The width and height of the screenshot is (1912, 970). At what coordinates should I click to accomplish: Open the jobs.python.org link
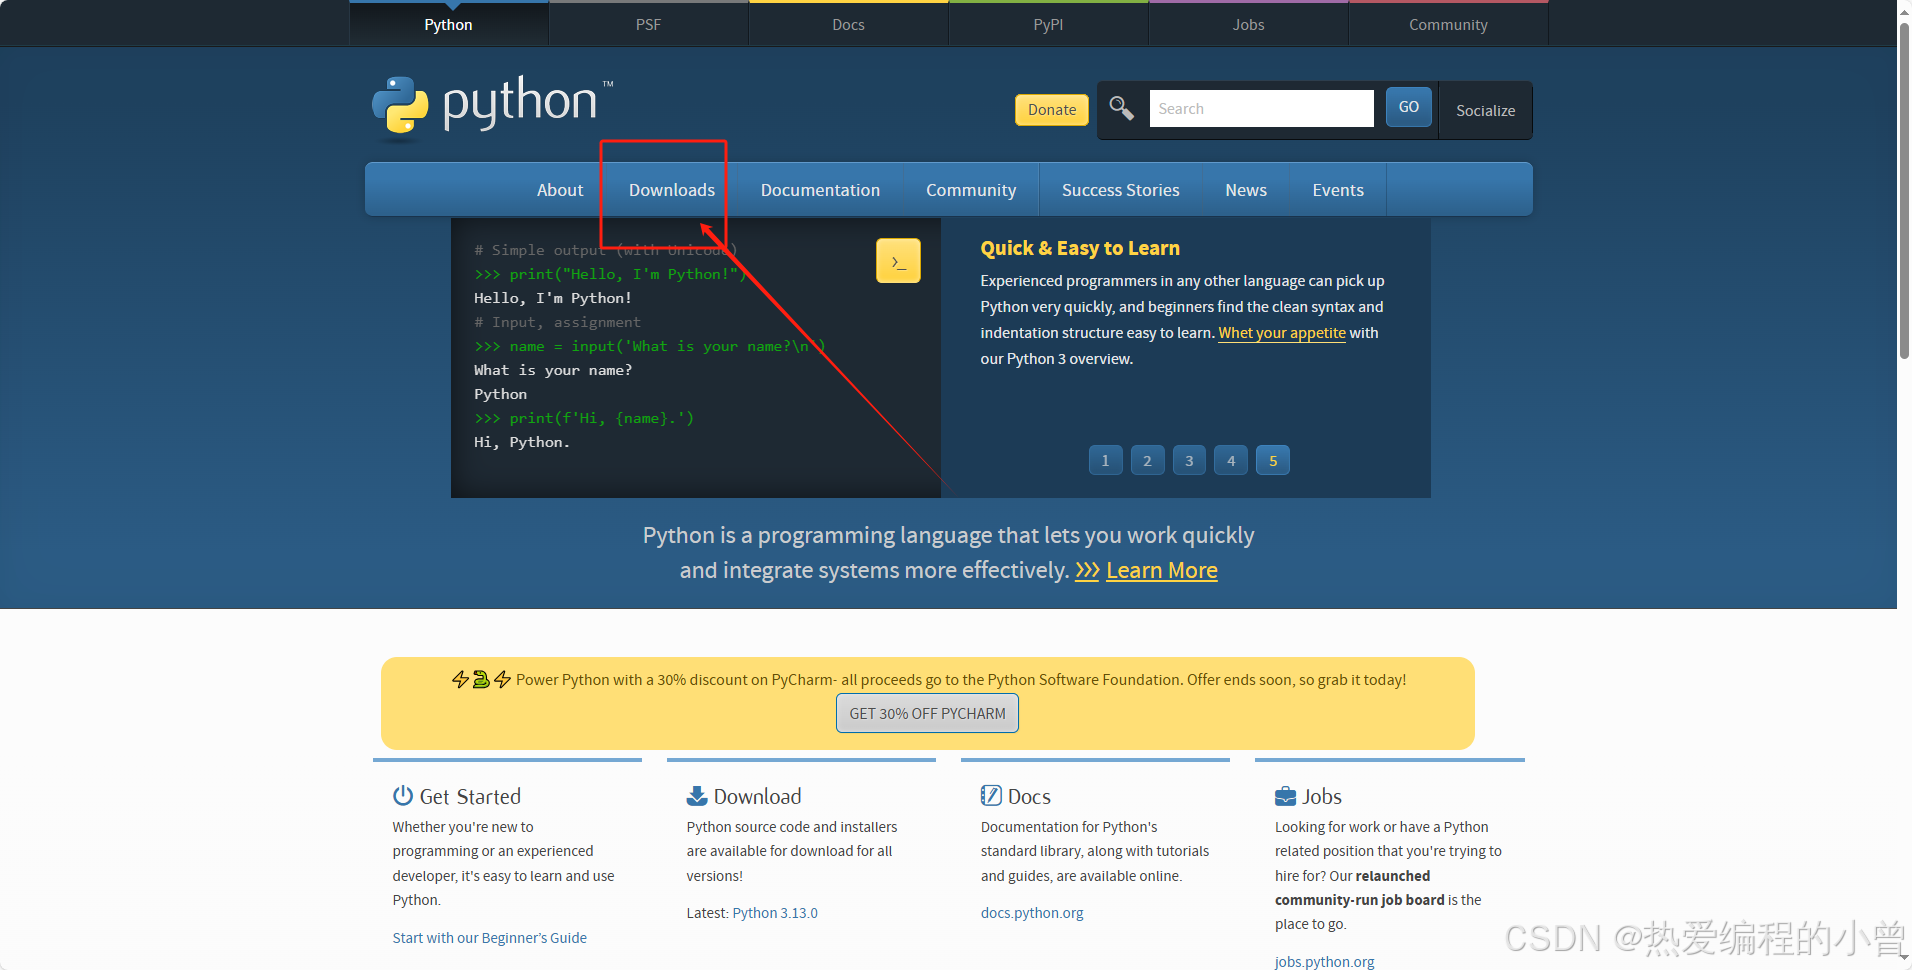coord(1324,962)
